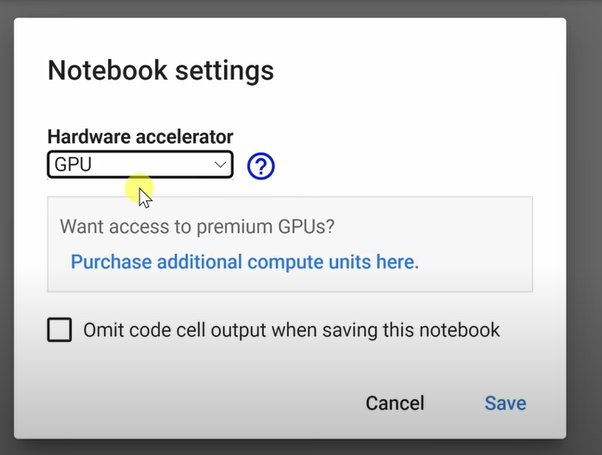Click the chevron arrow in the accelerator box
This screenshot has height=455, width=602.
(221, 165)
